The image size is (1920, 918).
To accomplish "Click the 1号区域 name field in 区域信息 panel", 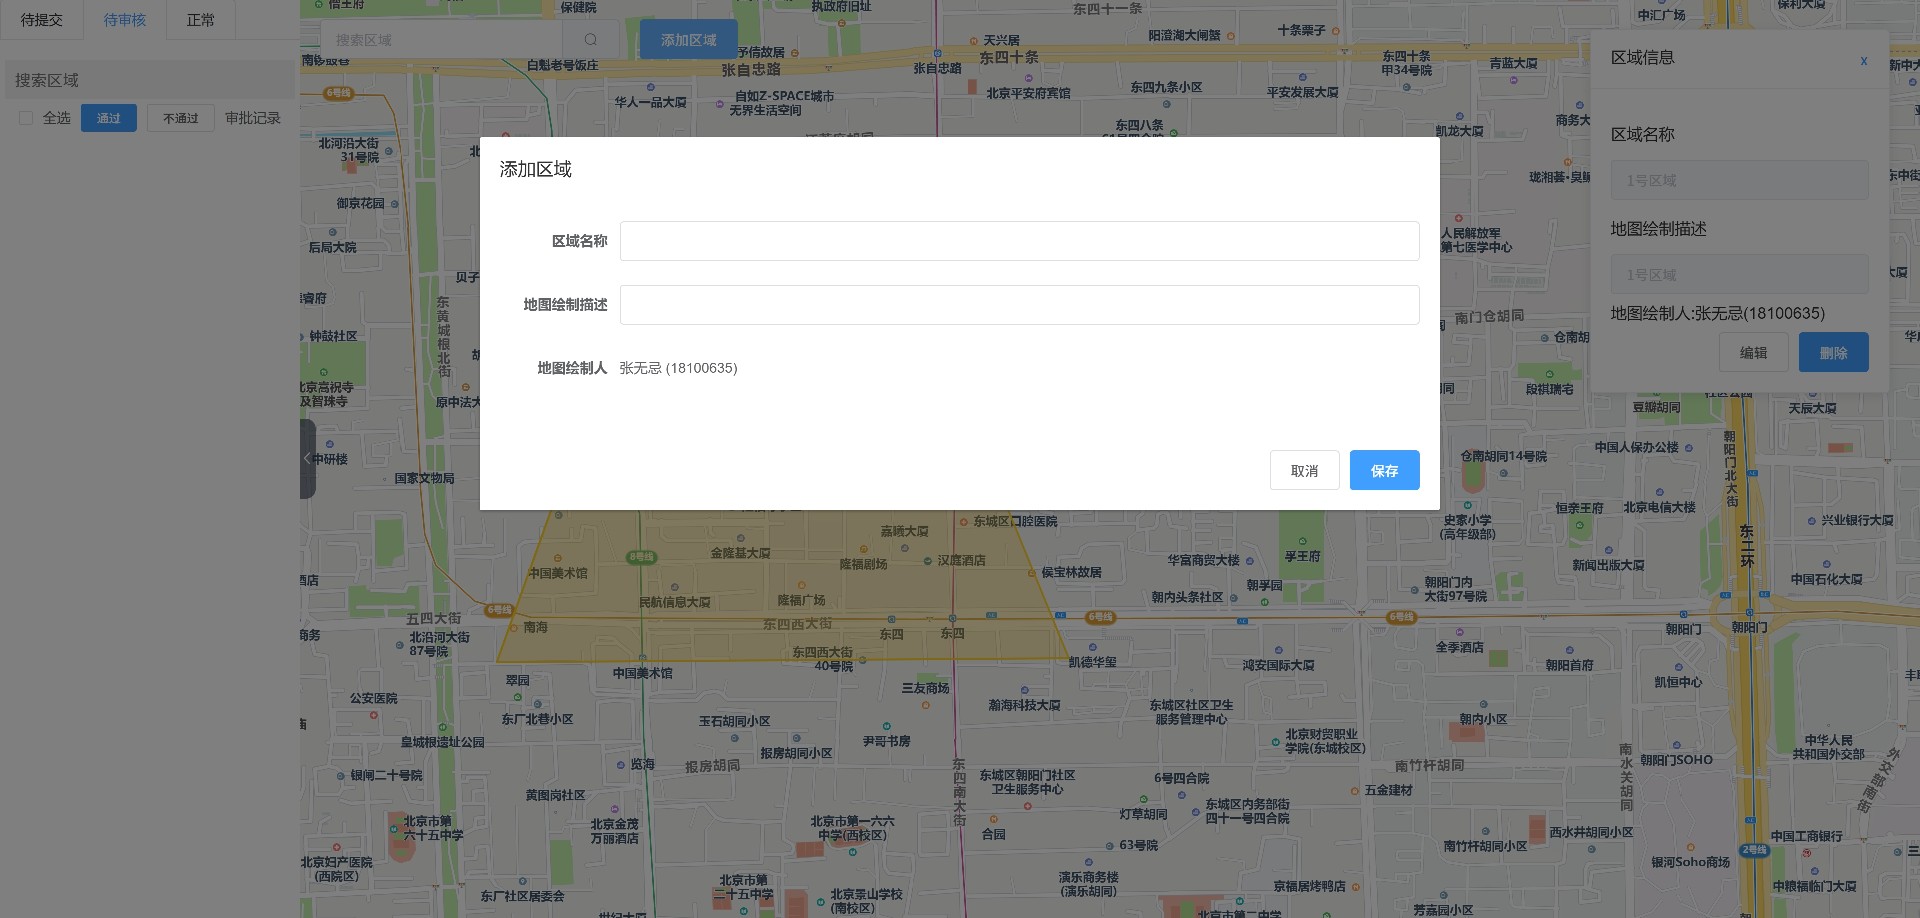I will point(1740,180).
